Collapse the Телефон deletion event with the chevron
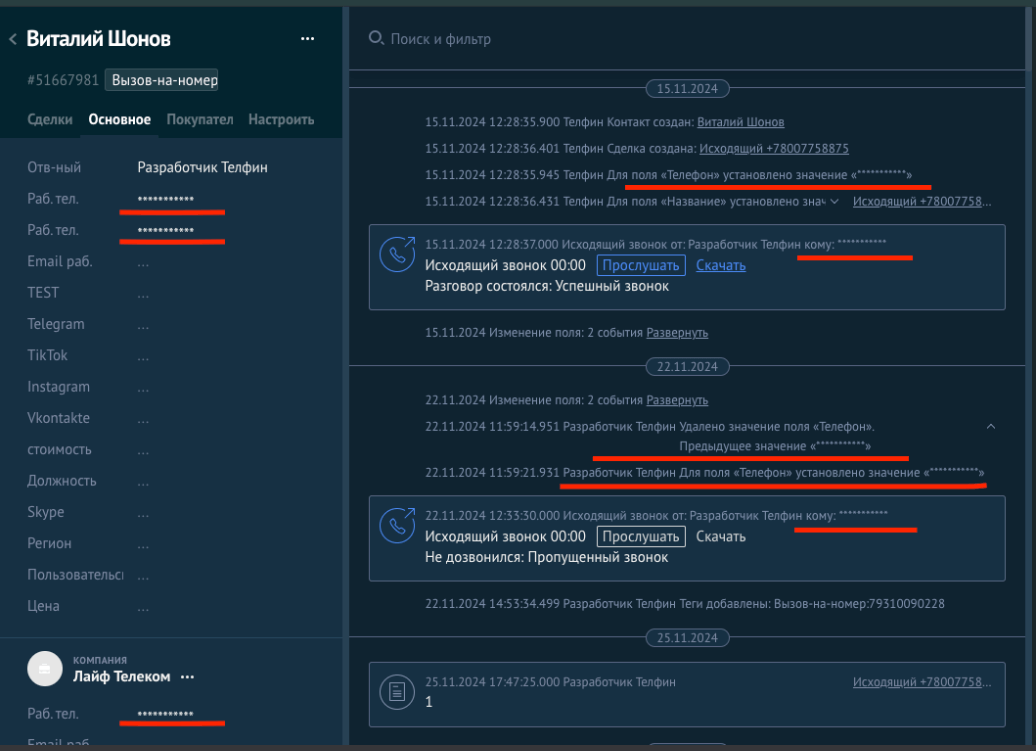1036x751 pixels. tap(990, 425)
